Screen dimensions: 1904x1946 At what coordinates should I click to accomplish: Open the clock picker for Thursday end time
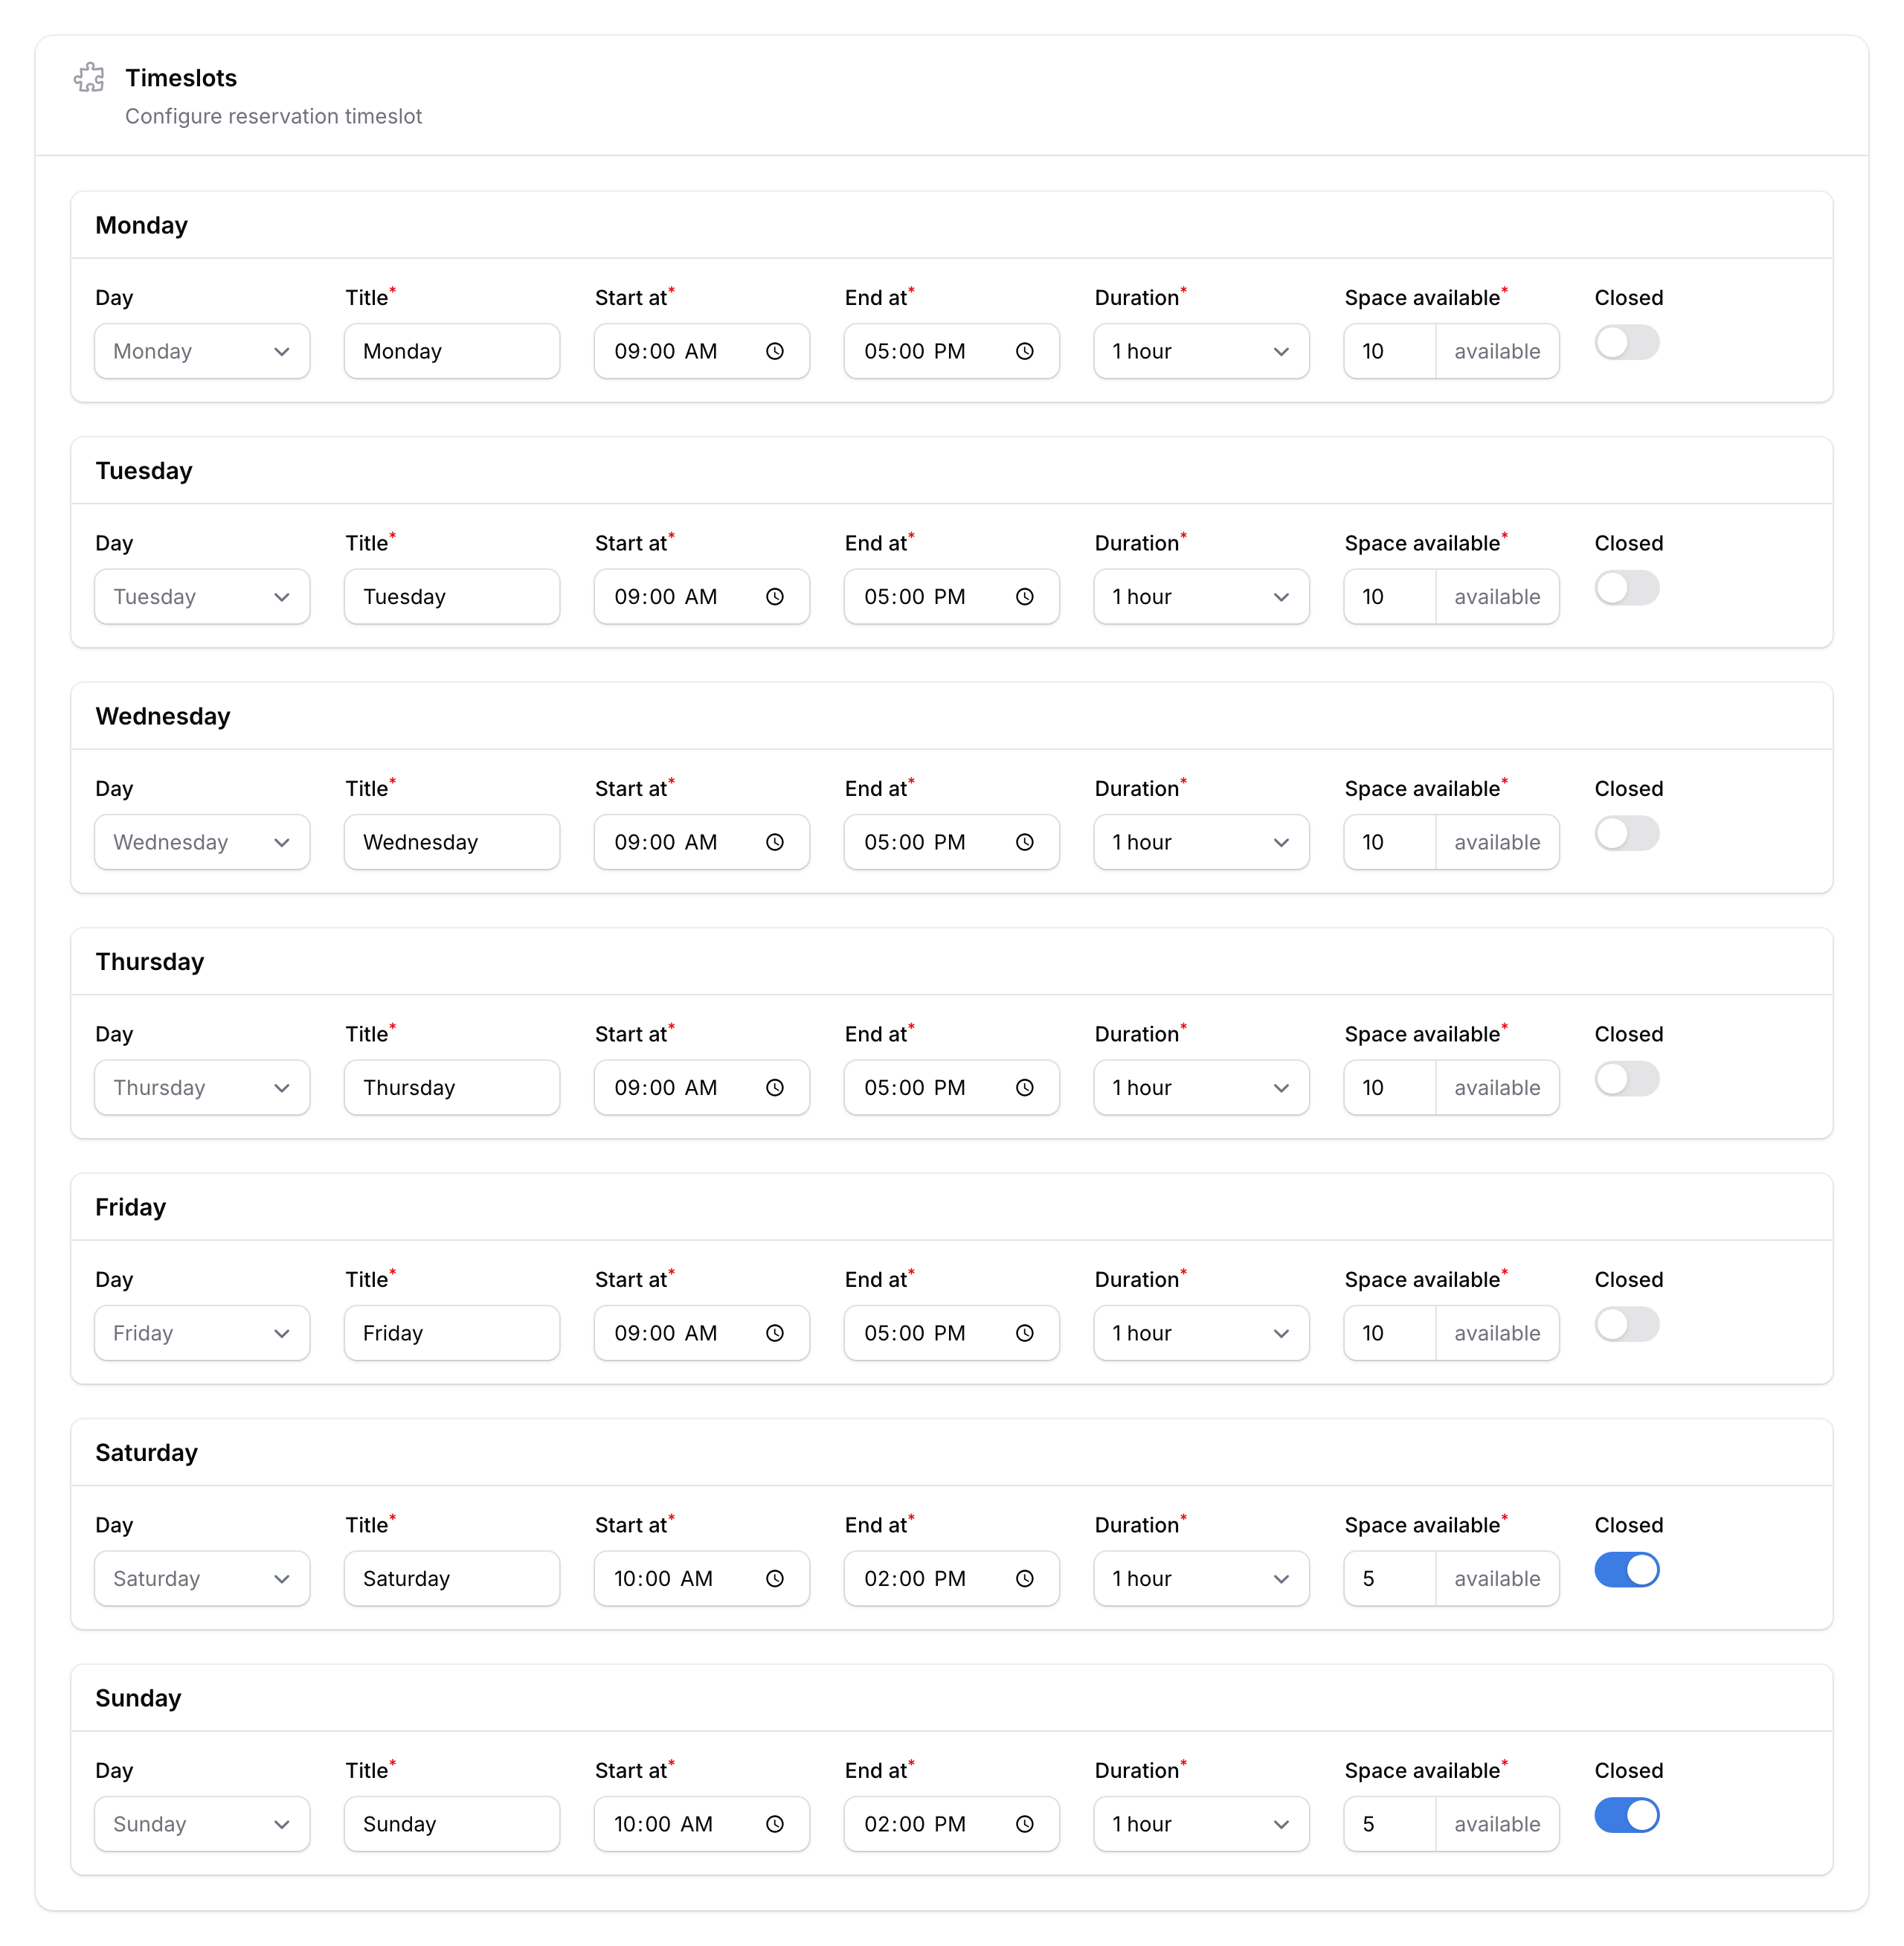point(1025,1087)
